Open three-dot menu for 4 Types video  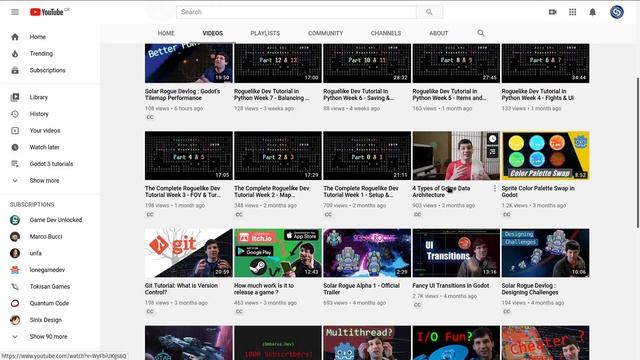495,189
